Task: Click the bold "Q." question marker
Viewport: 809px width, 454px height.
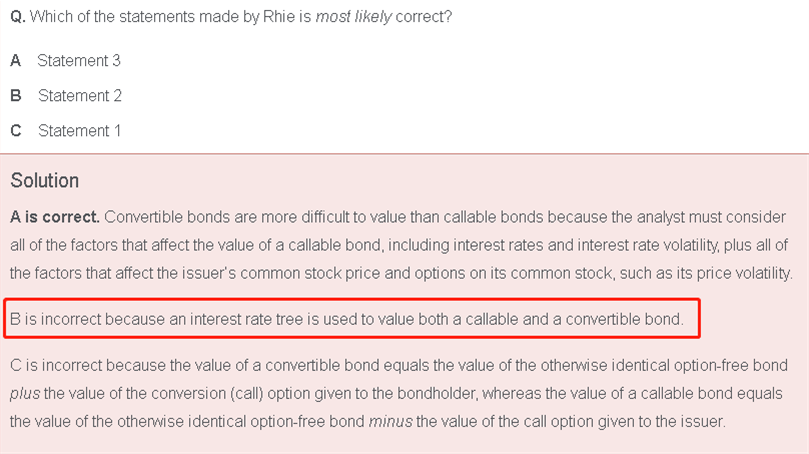Action: [x=18, y=19]
